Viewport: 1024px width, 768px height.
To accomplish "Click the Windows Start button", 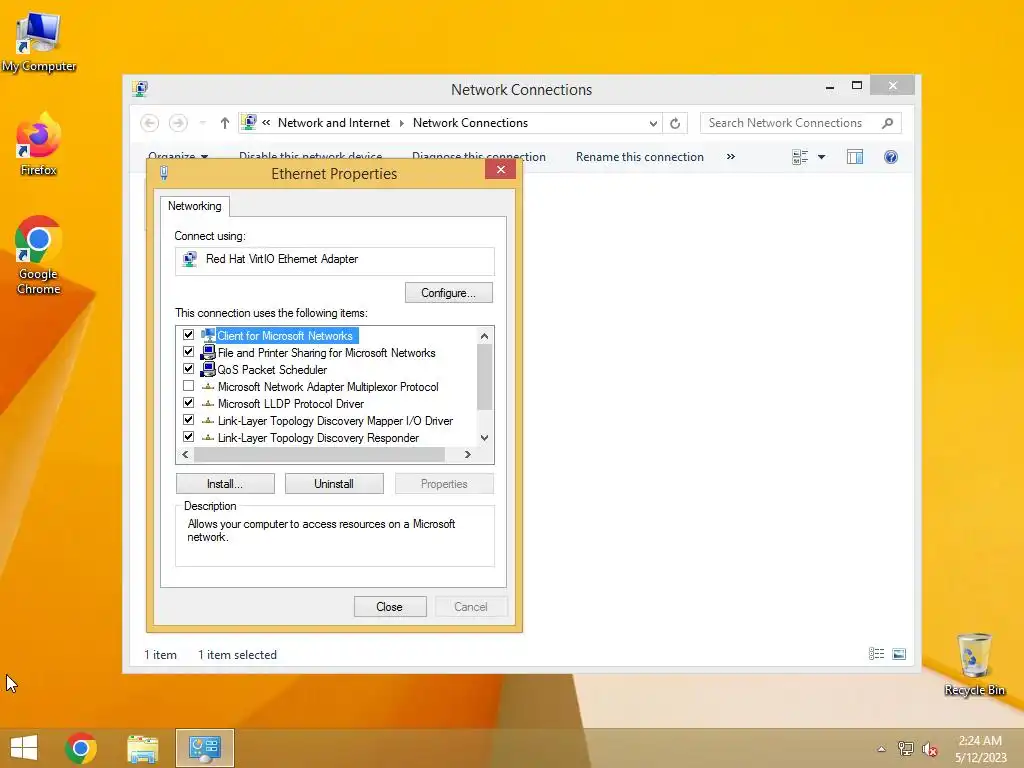I will (x=24, y=748).
